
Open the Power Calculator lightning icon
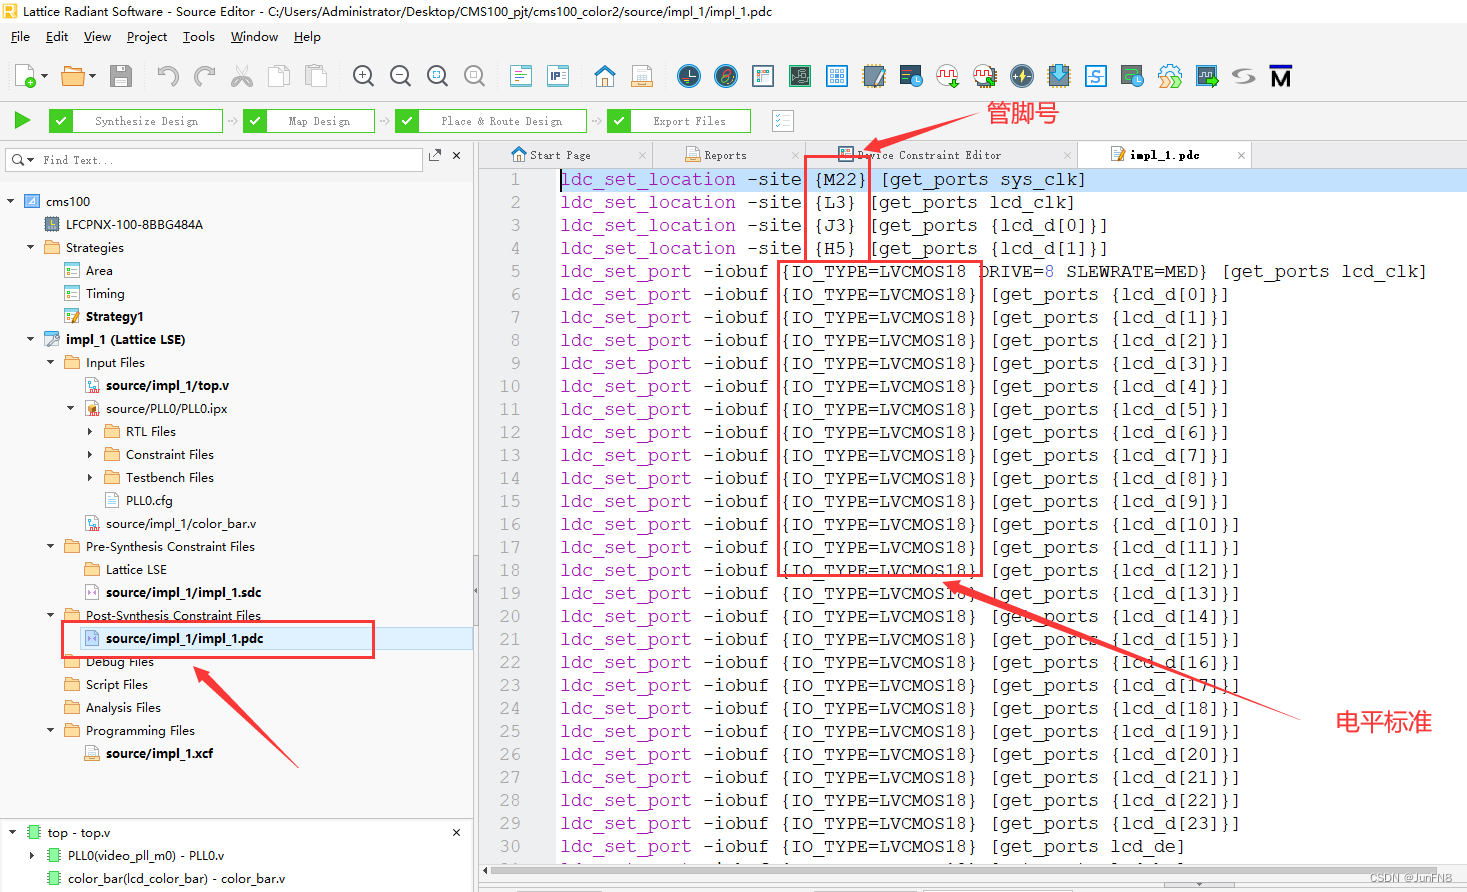click(1021, 75)
